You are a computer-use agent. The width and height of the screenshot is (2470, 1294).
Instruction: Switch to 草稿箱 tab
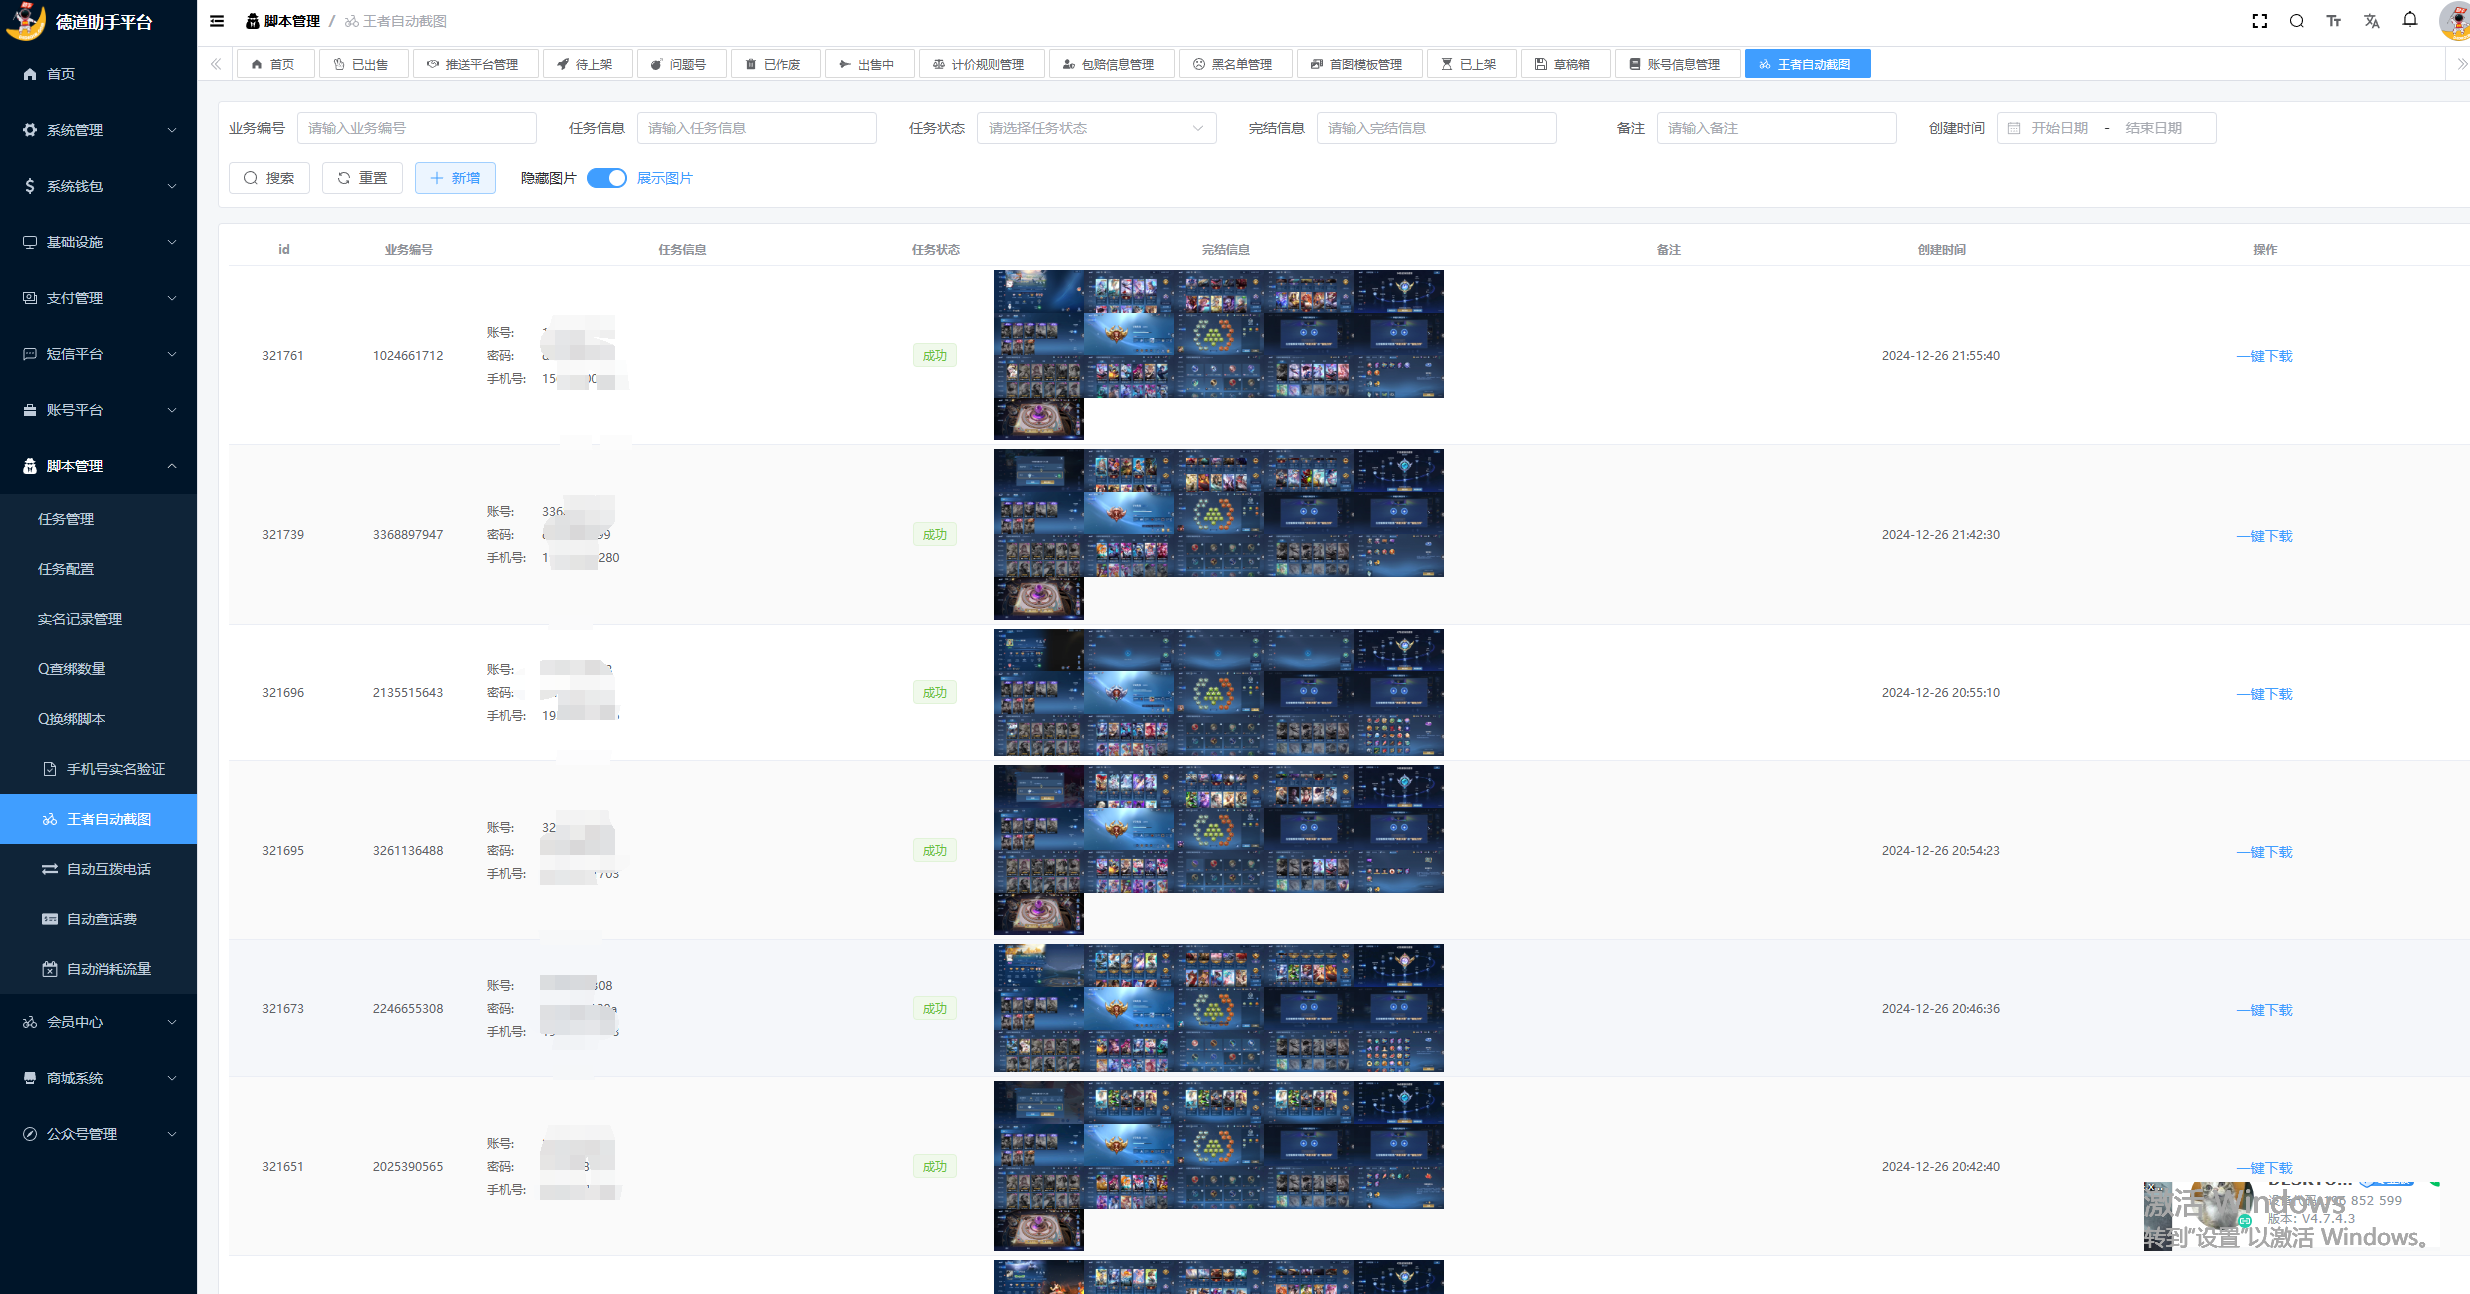[x=1565, y=64]
